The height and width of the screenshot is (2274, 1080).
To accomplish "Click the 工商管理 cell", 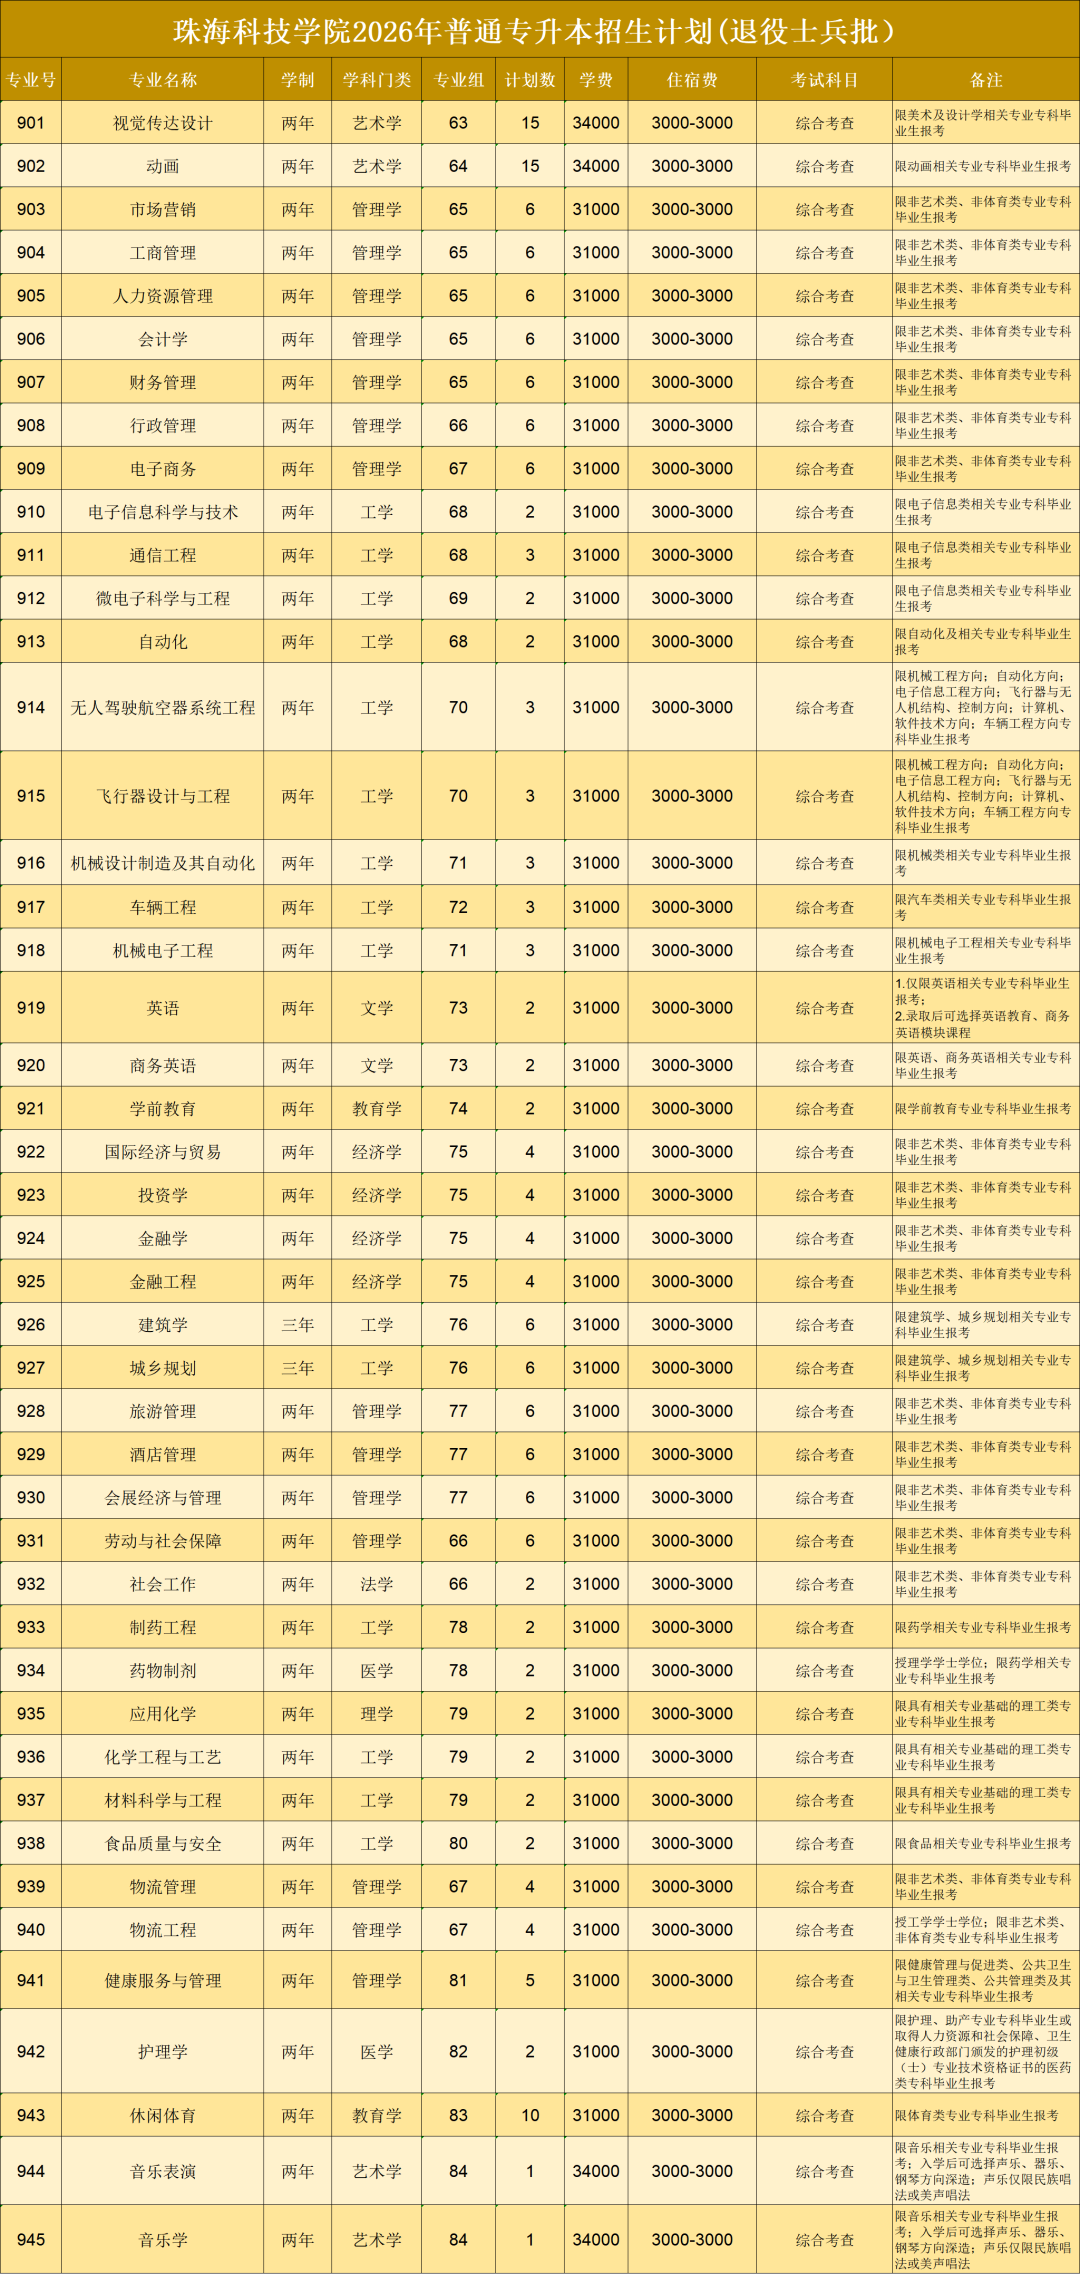I will point(163,253).
